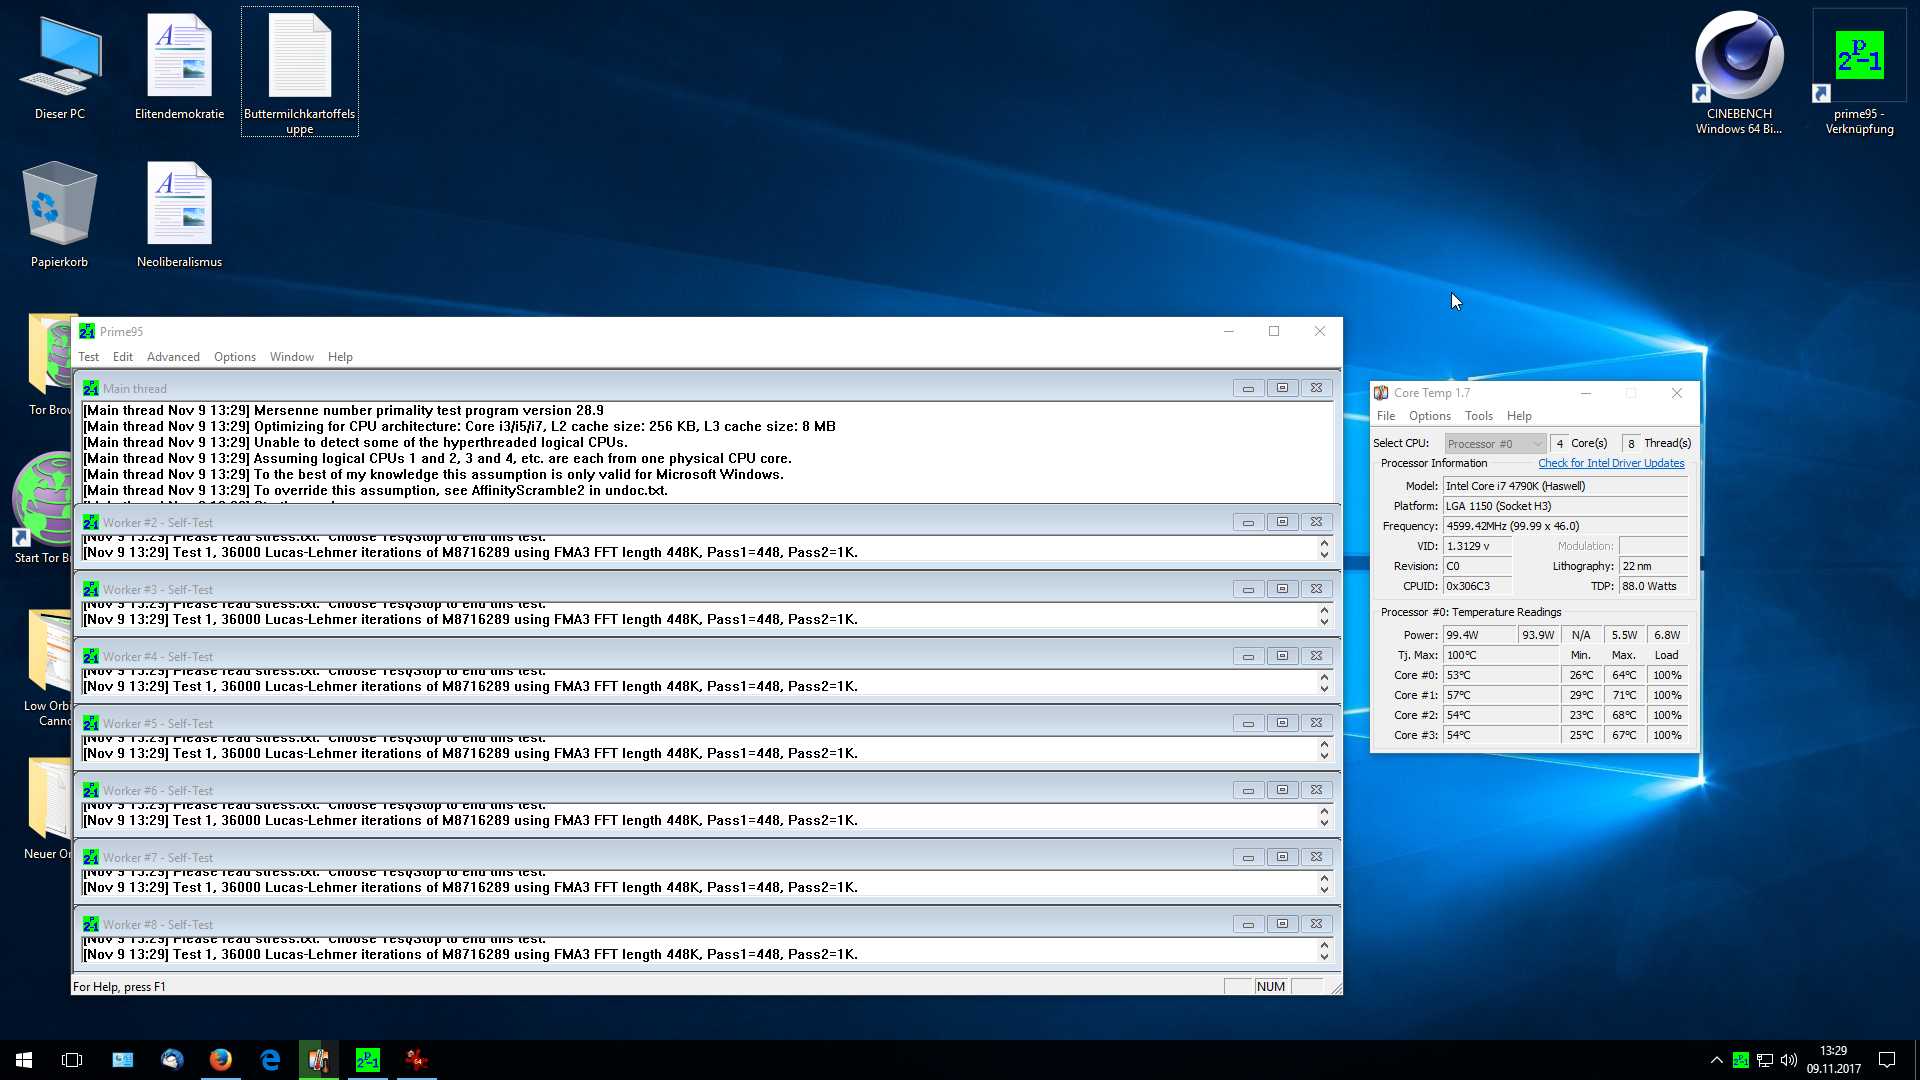Expand hidden system tray icons chevron

[1716, 1059]
